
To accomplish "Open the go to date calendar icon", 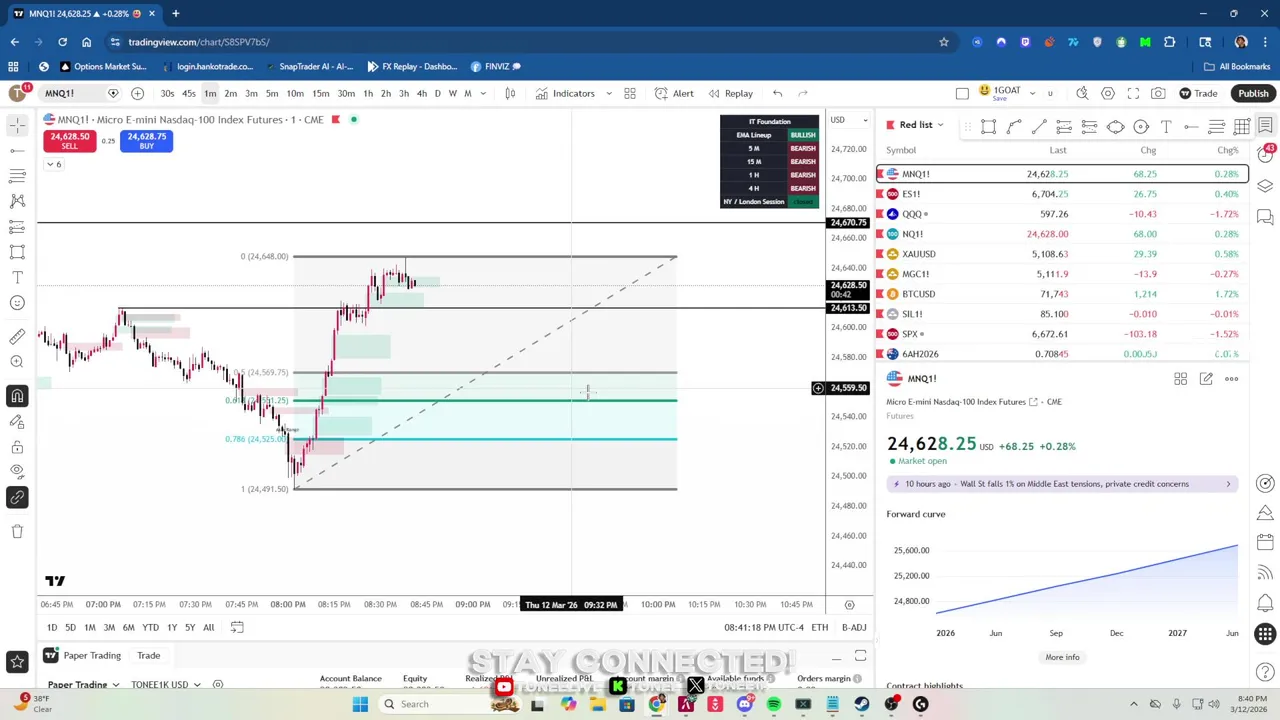I will tap(237, 627).
